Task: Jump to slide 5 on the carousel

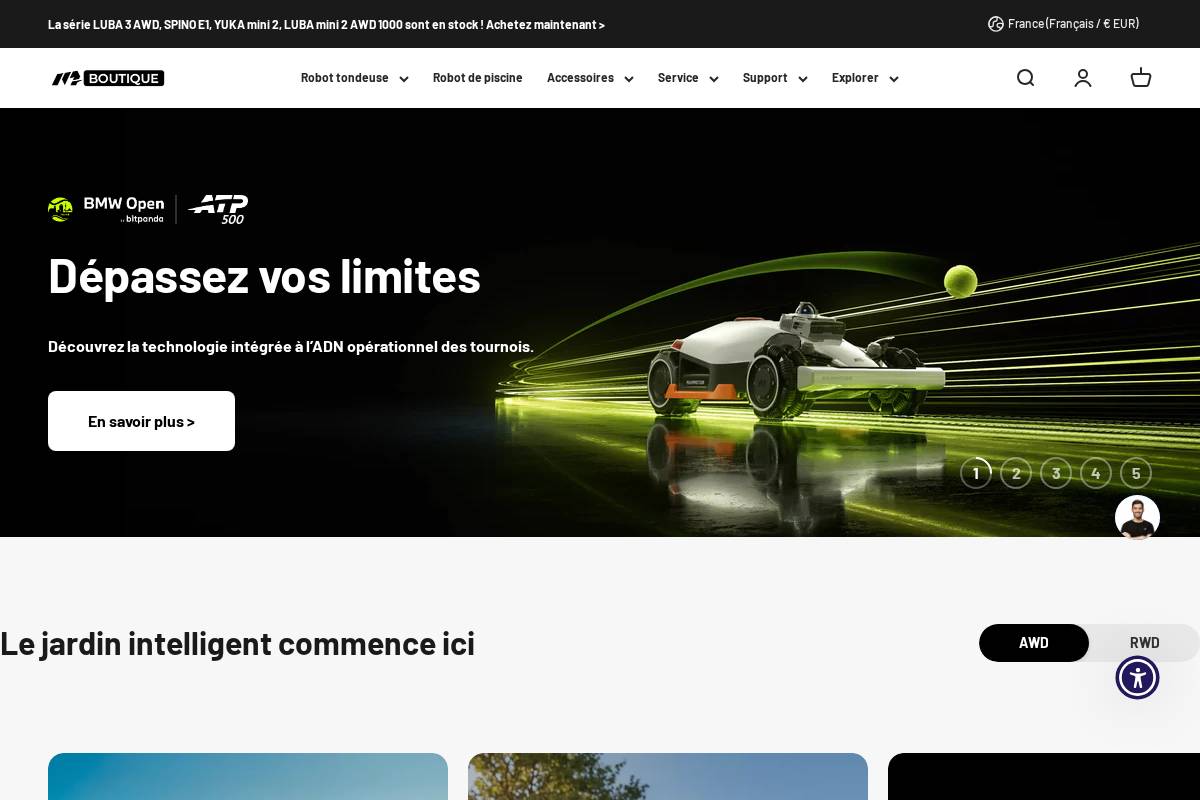Action: 1136,473
